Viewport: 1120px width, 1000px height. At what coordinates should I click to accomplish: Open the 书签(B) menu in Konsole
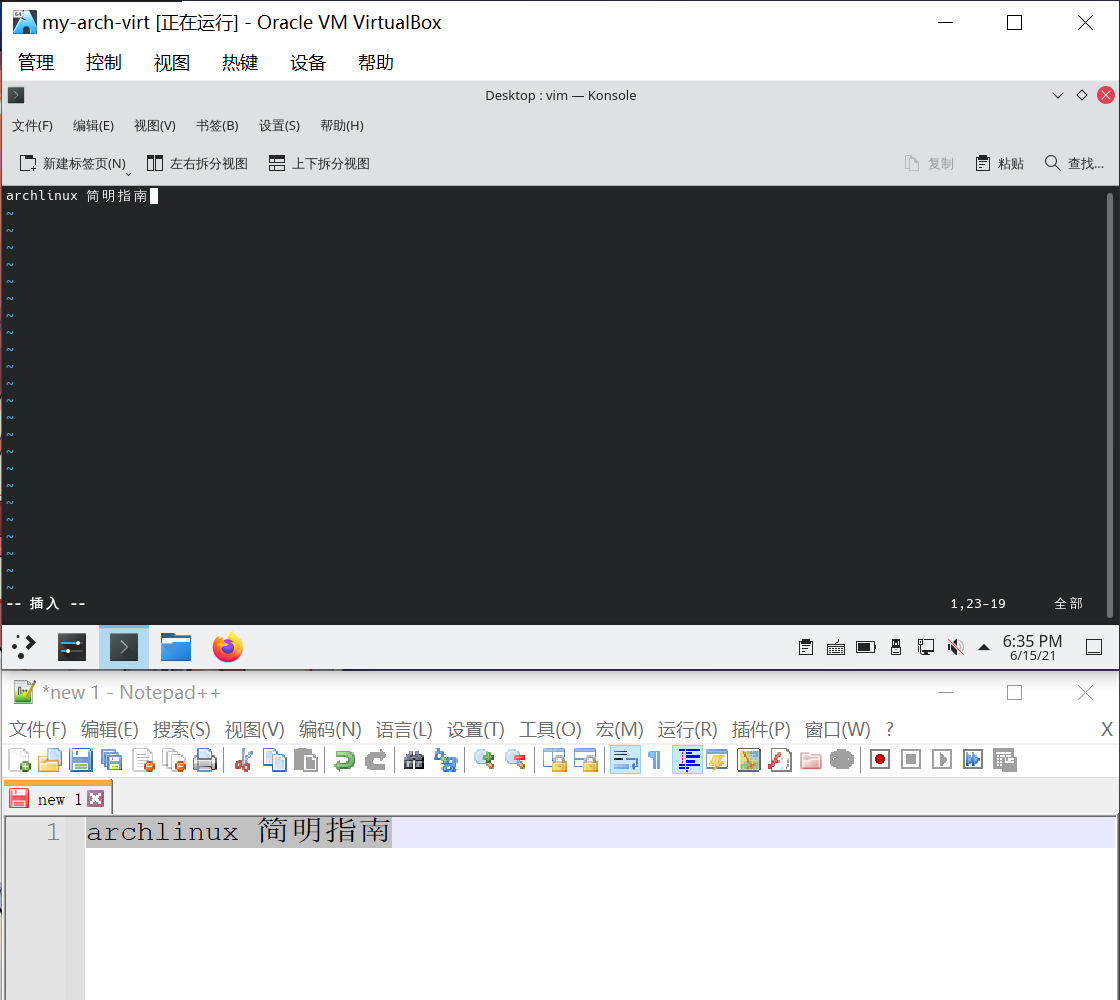tap(217, 126)
